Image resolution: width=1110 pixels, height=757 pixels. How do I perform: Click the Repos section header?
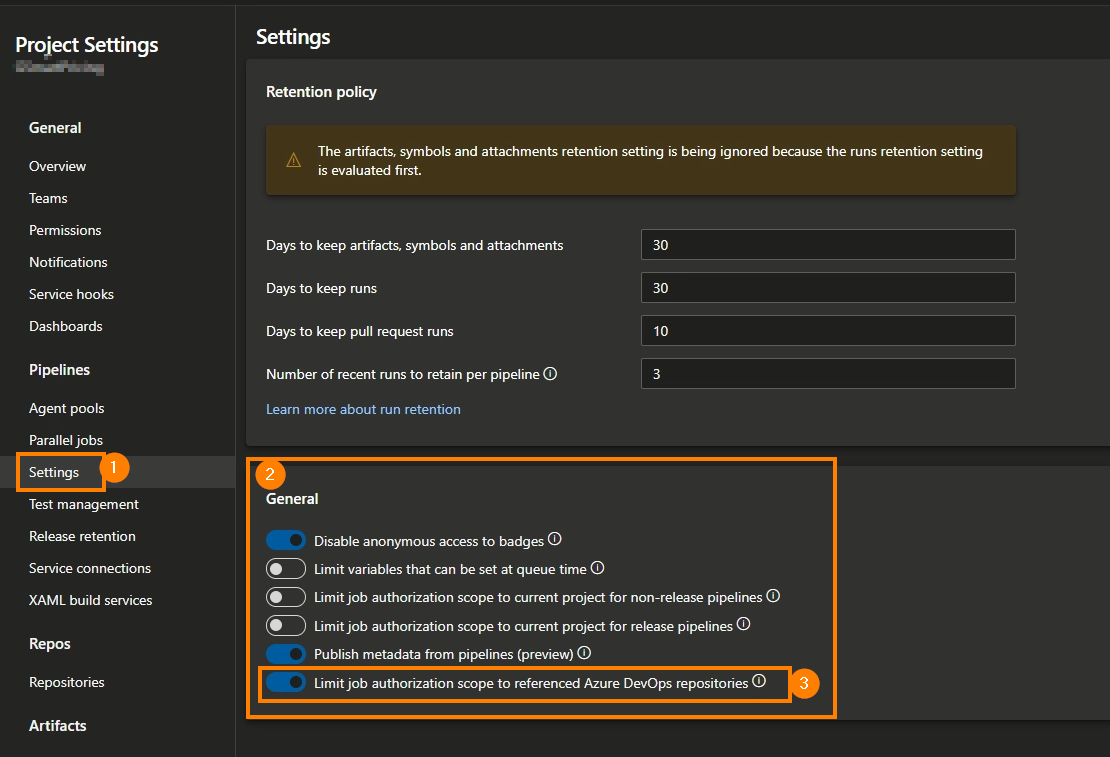click(50, 644)
